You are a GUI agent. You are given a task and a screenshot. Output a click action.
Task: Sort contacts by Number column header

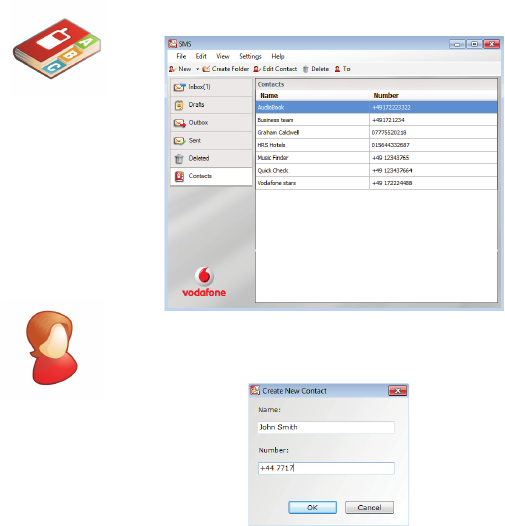coord(433,96)
